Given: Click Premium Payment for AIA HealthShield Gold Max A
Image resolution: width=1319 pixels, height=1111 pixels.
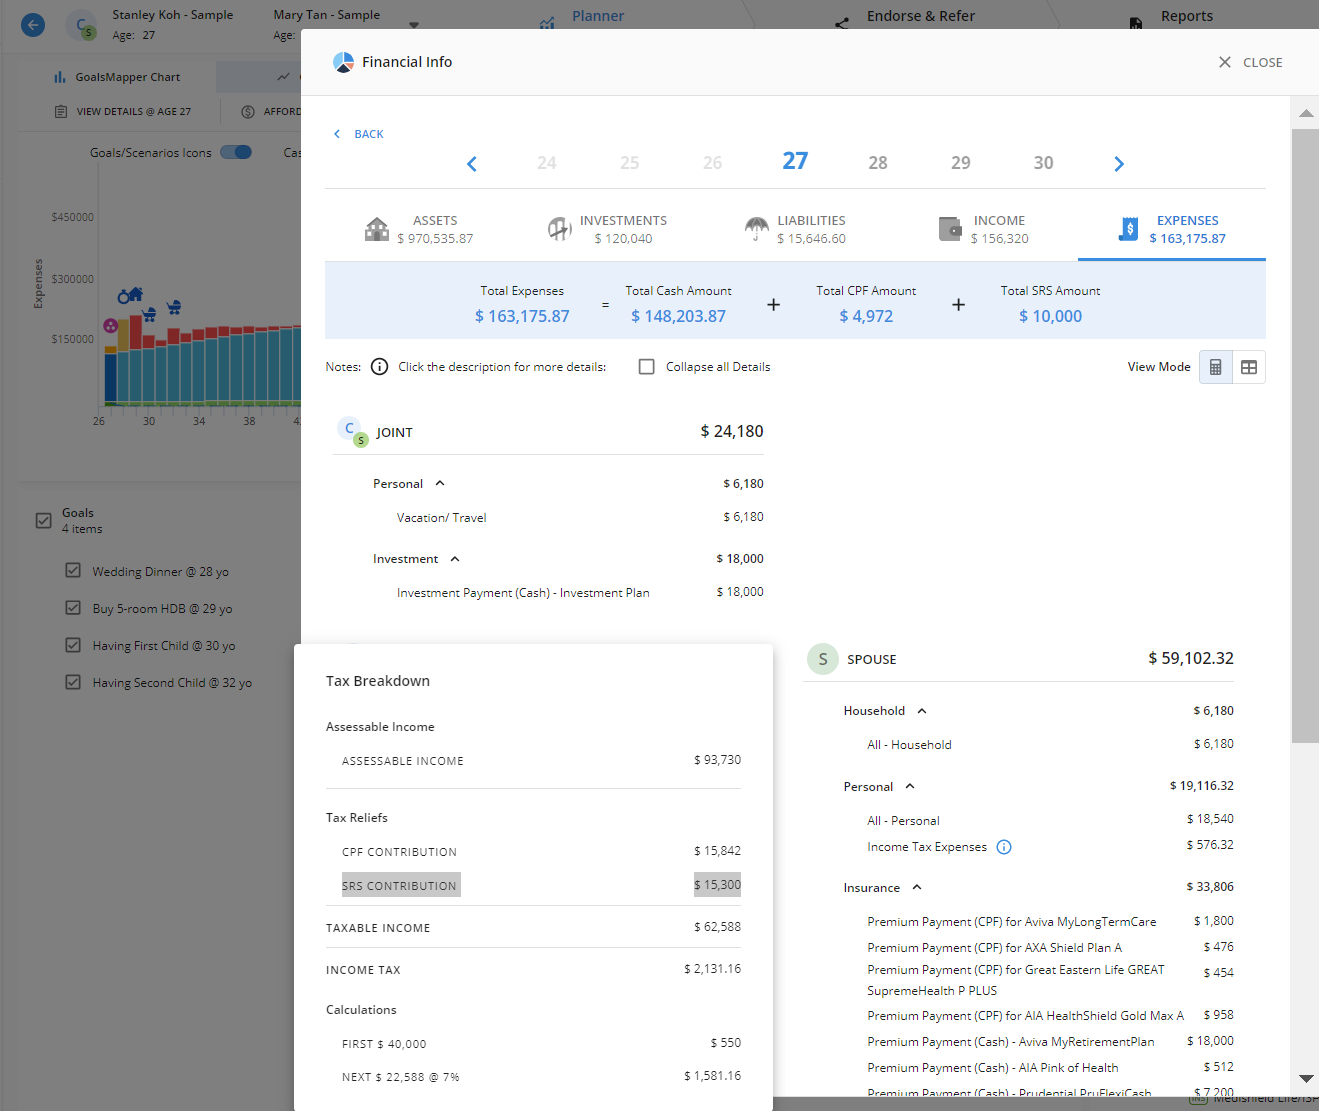Looking at the screenshot, I should click(1025, 1016).
